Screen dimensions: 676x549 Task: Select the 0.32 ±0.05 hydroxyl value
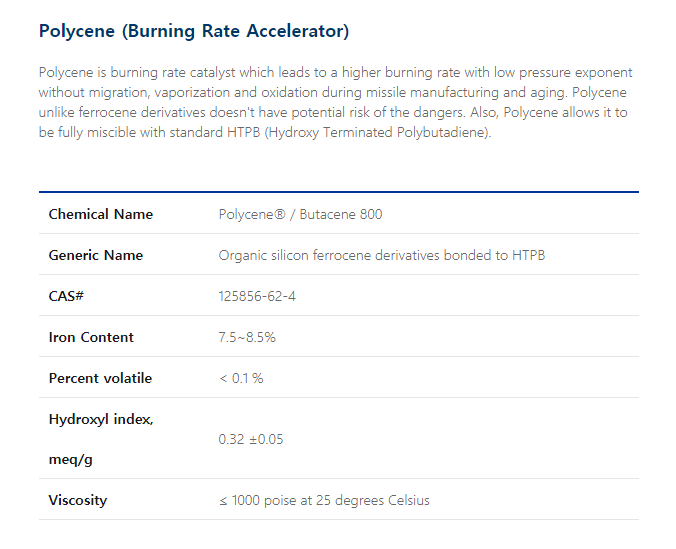[252, 439]
